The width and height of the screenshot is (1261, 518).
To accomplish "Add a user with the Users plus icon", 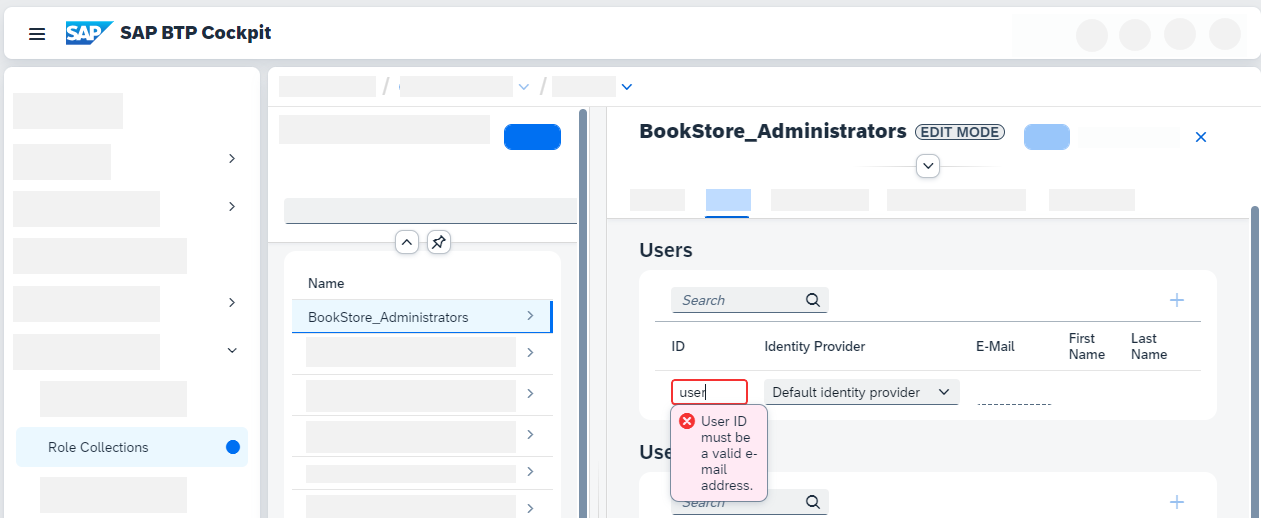I will pos(1177,300).
